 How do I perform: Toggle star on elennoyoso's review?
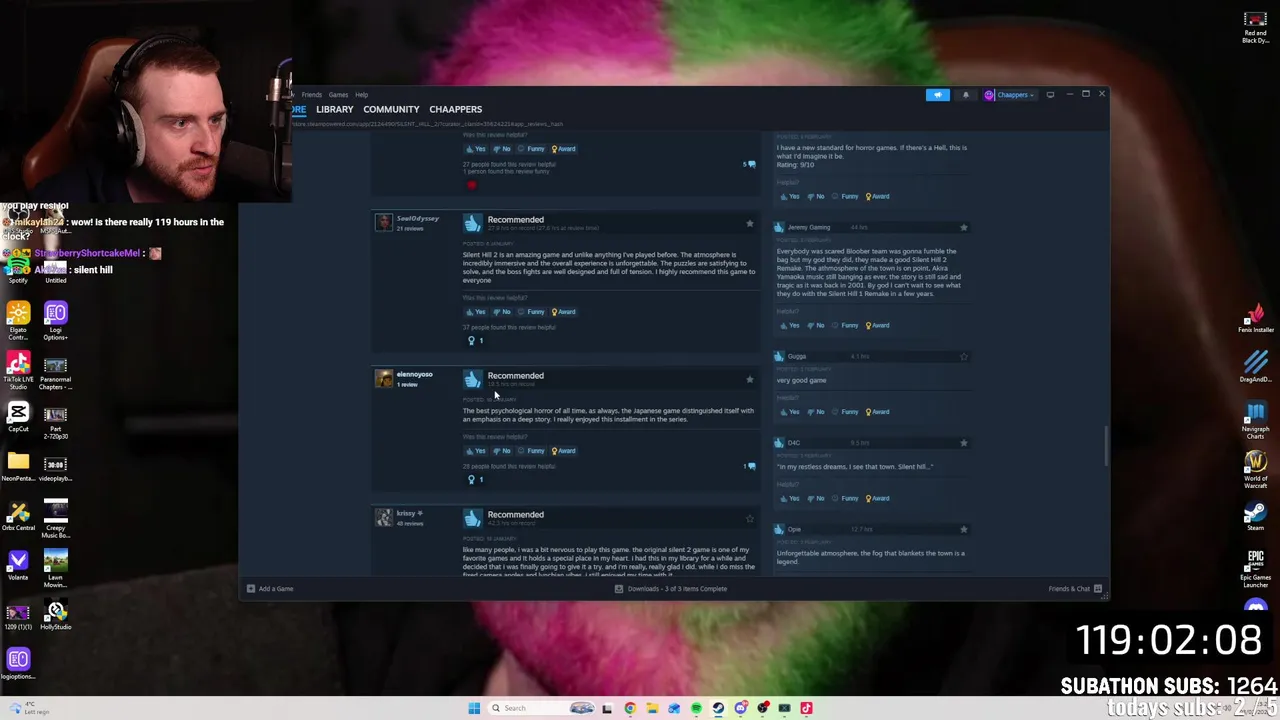click(749, 379)
